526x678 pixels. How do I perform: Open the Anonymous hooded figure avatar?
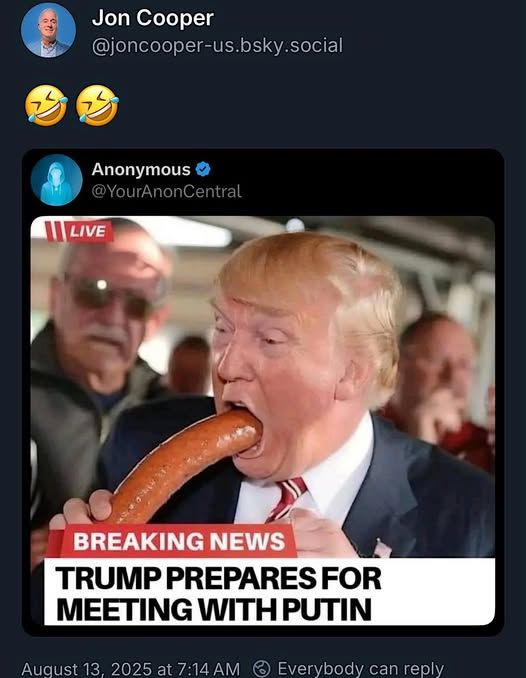[x=57, y=179]
